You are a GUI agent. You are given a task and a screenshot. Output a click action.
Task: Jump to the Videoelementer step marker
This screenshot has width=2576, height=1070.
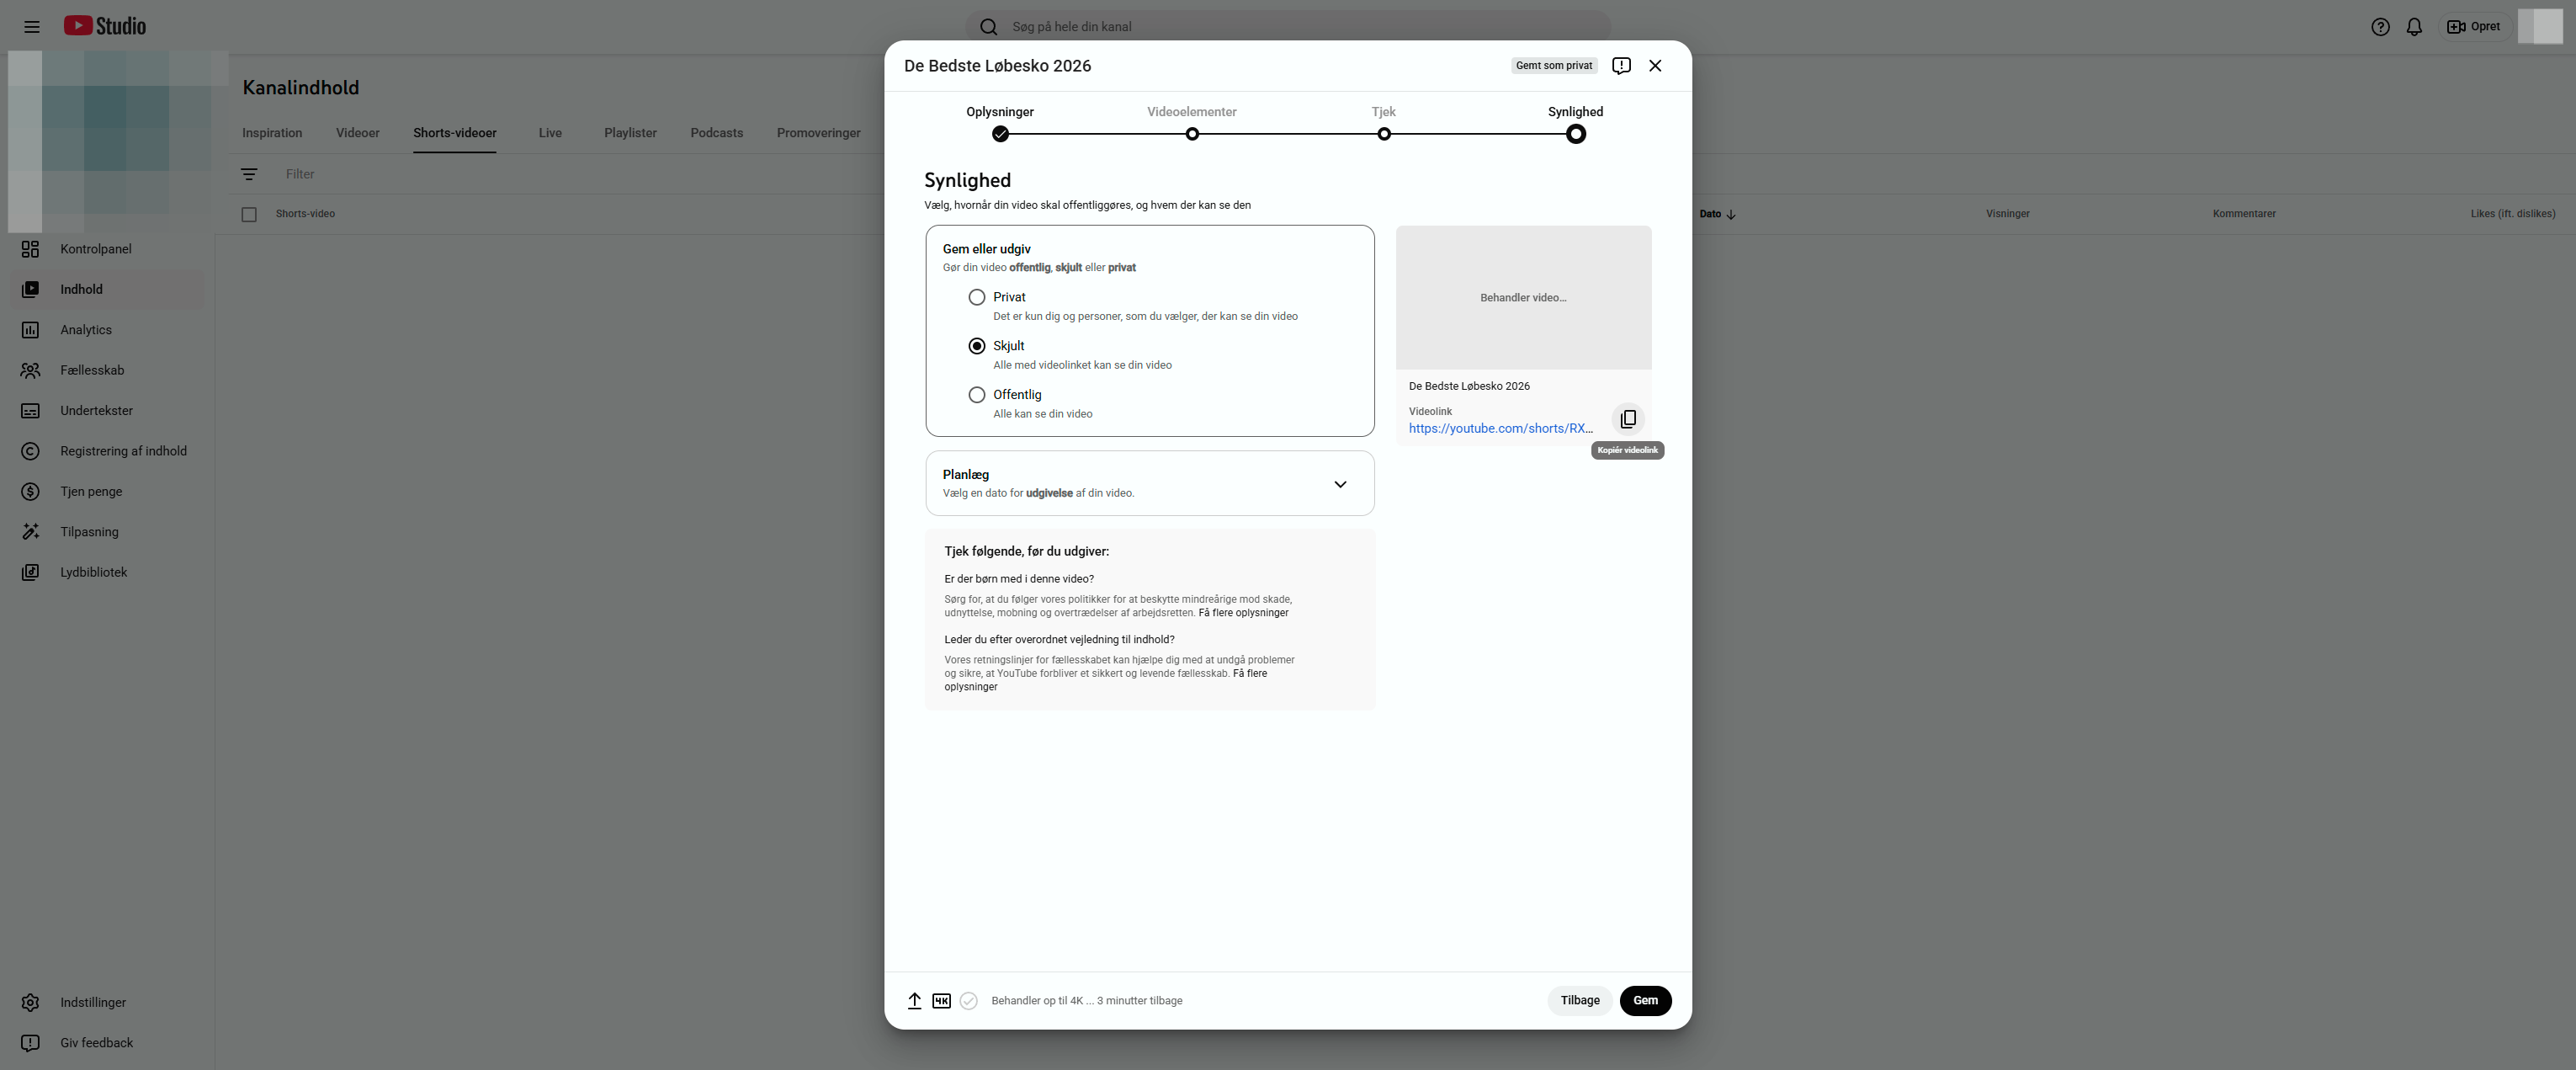click(1192, 134)
